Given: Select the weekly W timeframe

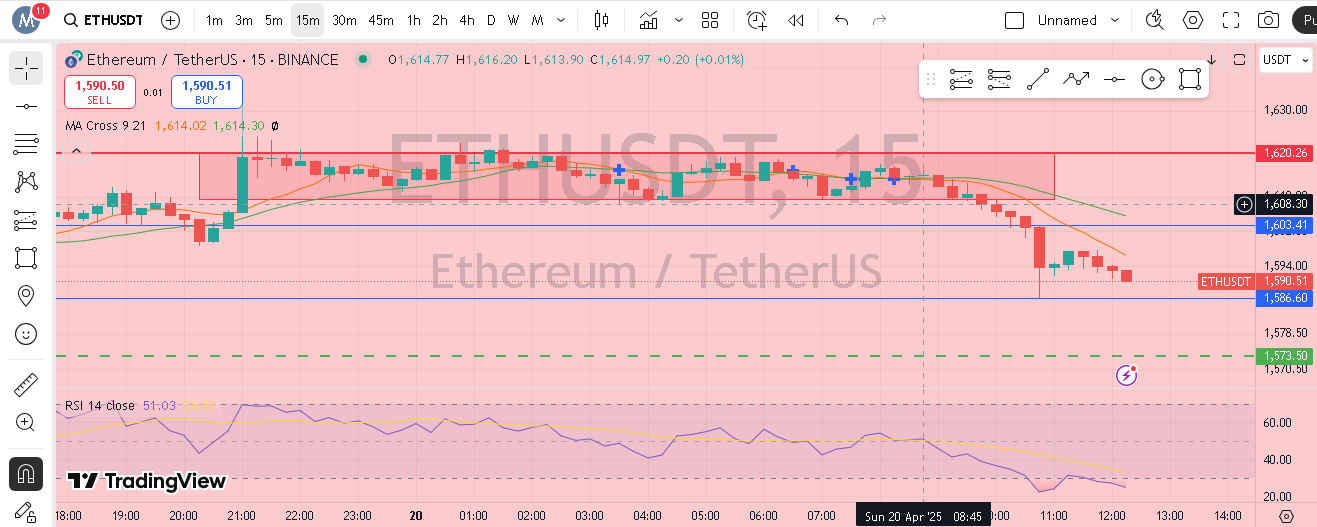Looking at the screenshot, I should pos(513,20).
